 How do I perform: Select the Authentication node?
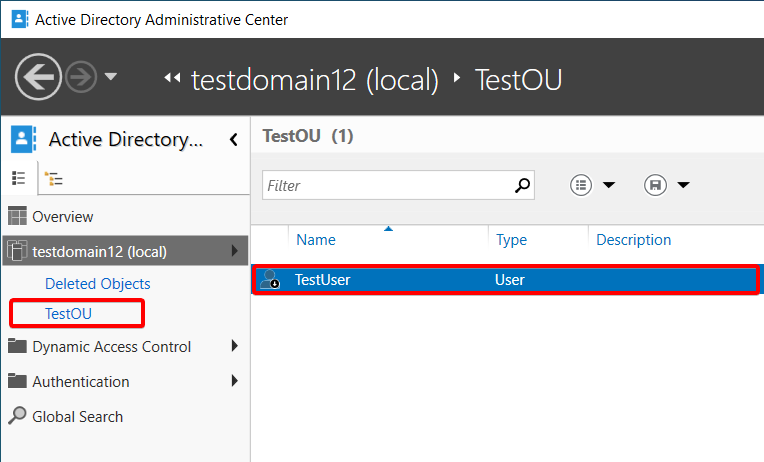tap(81, 382)
